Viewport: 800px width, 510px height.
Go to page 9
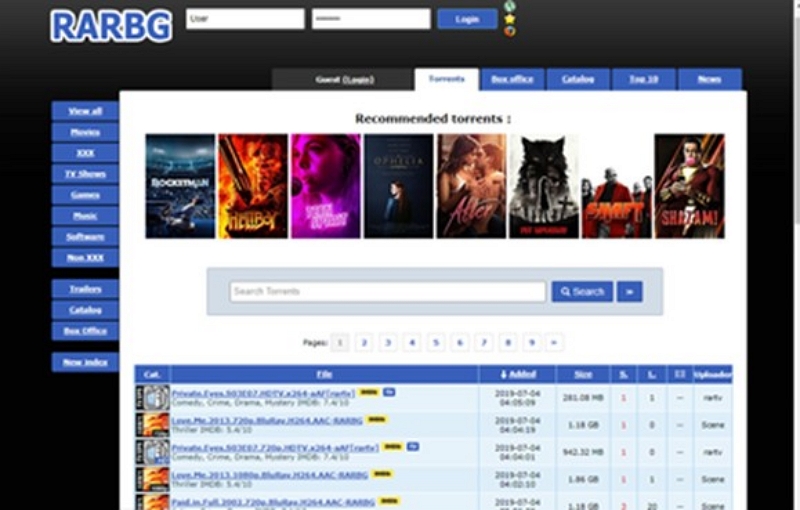[532, 342]
